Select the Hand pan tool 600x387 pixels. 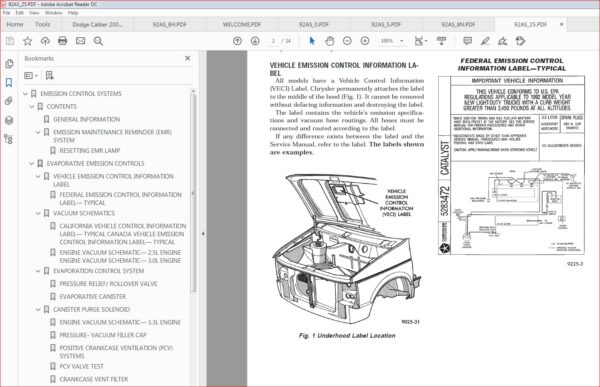click(x=329, y=41)
